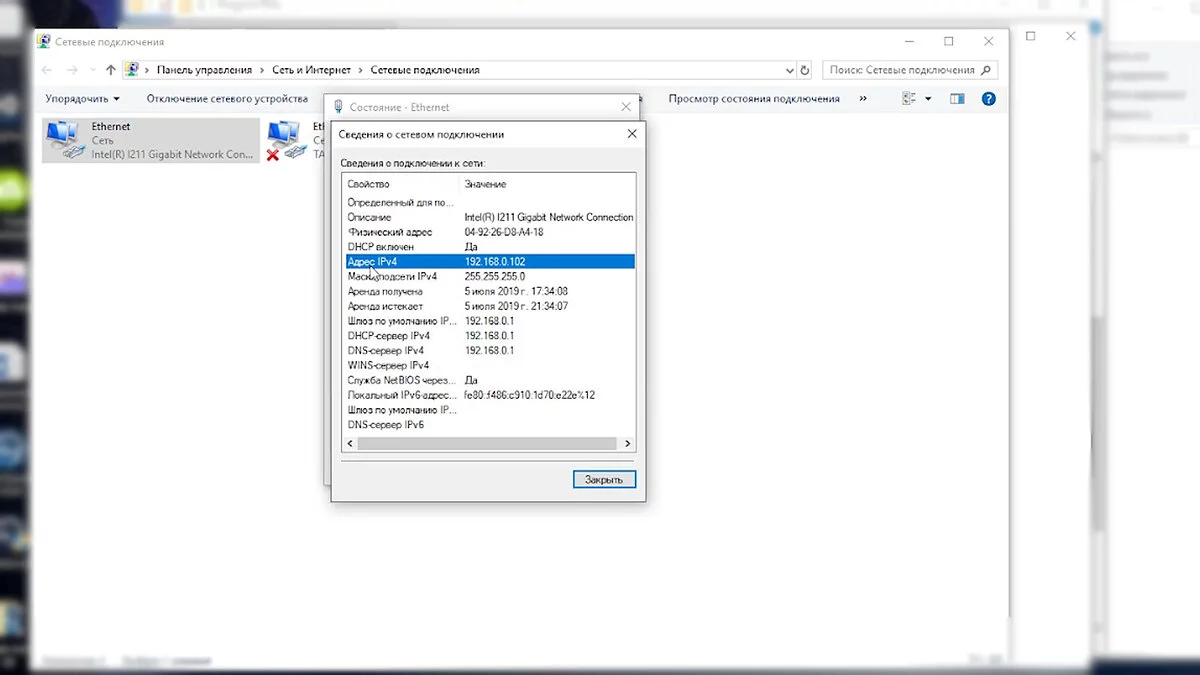The width and height of the screenshot is (1200, 675).
Task: Click the search magnifier icon
Action: (986, 70)
